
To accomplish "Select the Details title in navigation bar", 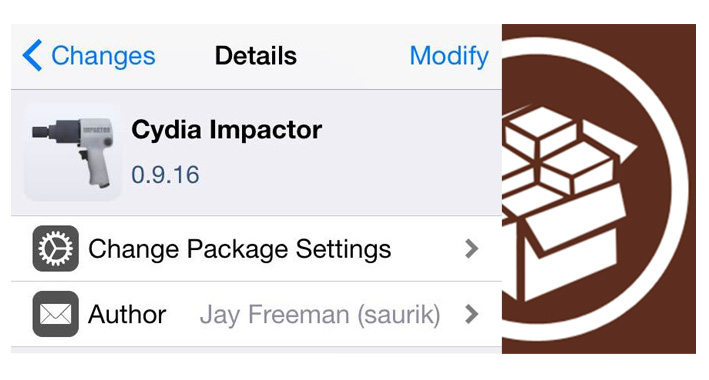I will coord(256,56).
